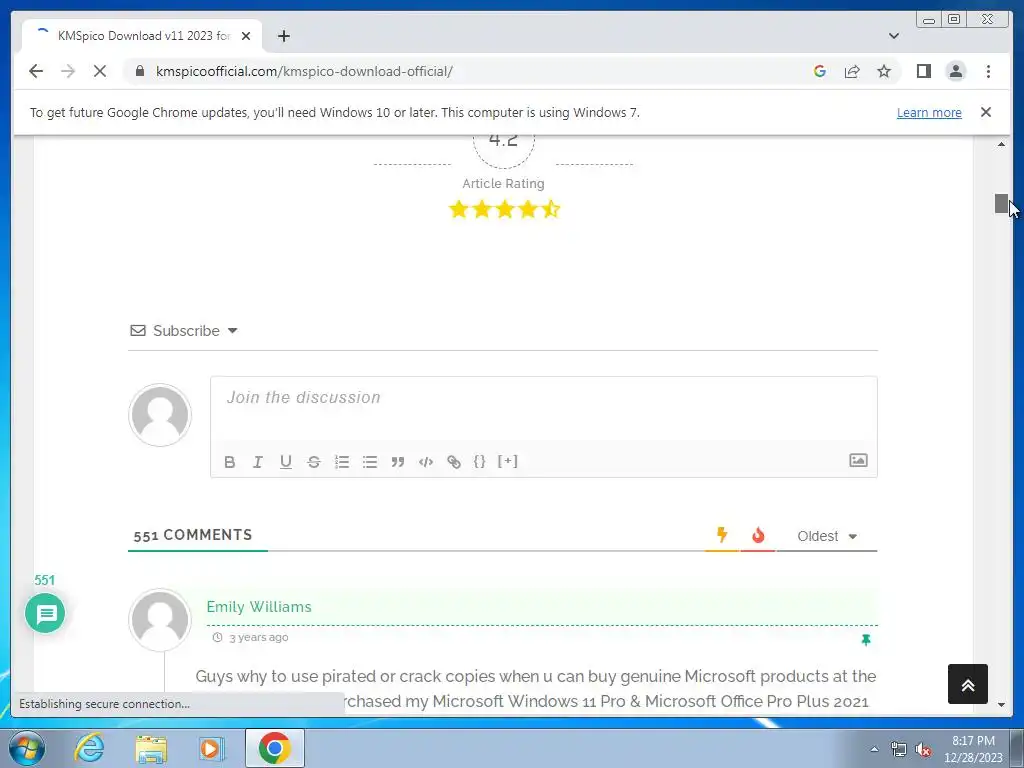The width and height of the screenshot is (1024, 768).
Task: Toggle bold formatting in comment editor
Action: [x=229, y=462]
